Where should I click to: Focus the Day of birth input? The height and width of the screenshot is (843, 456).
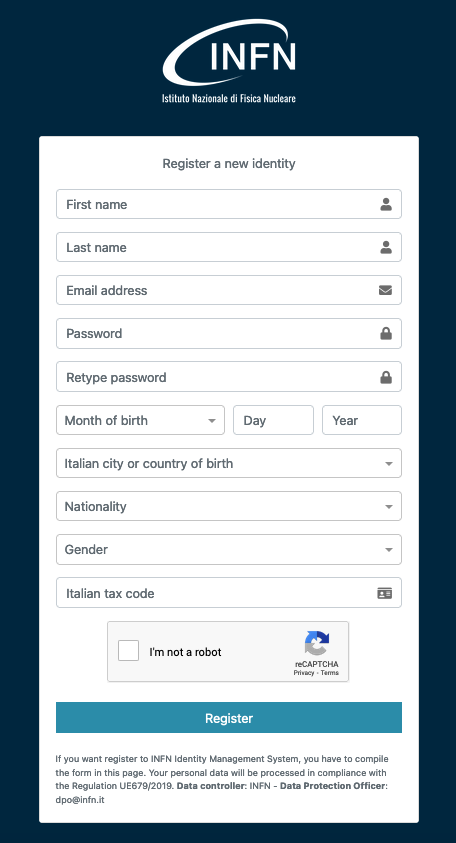point(273,420)
